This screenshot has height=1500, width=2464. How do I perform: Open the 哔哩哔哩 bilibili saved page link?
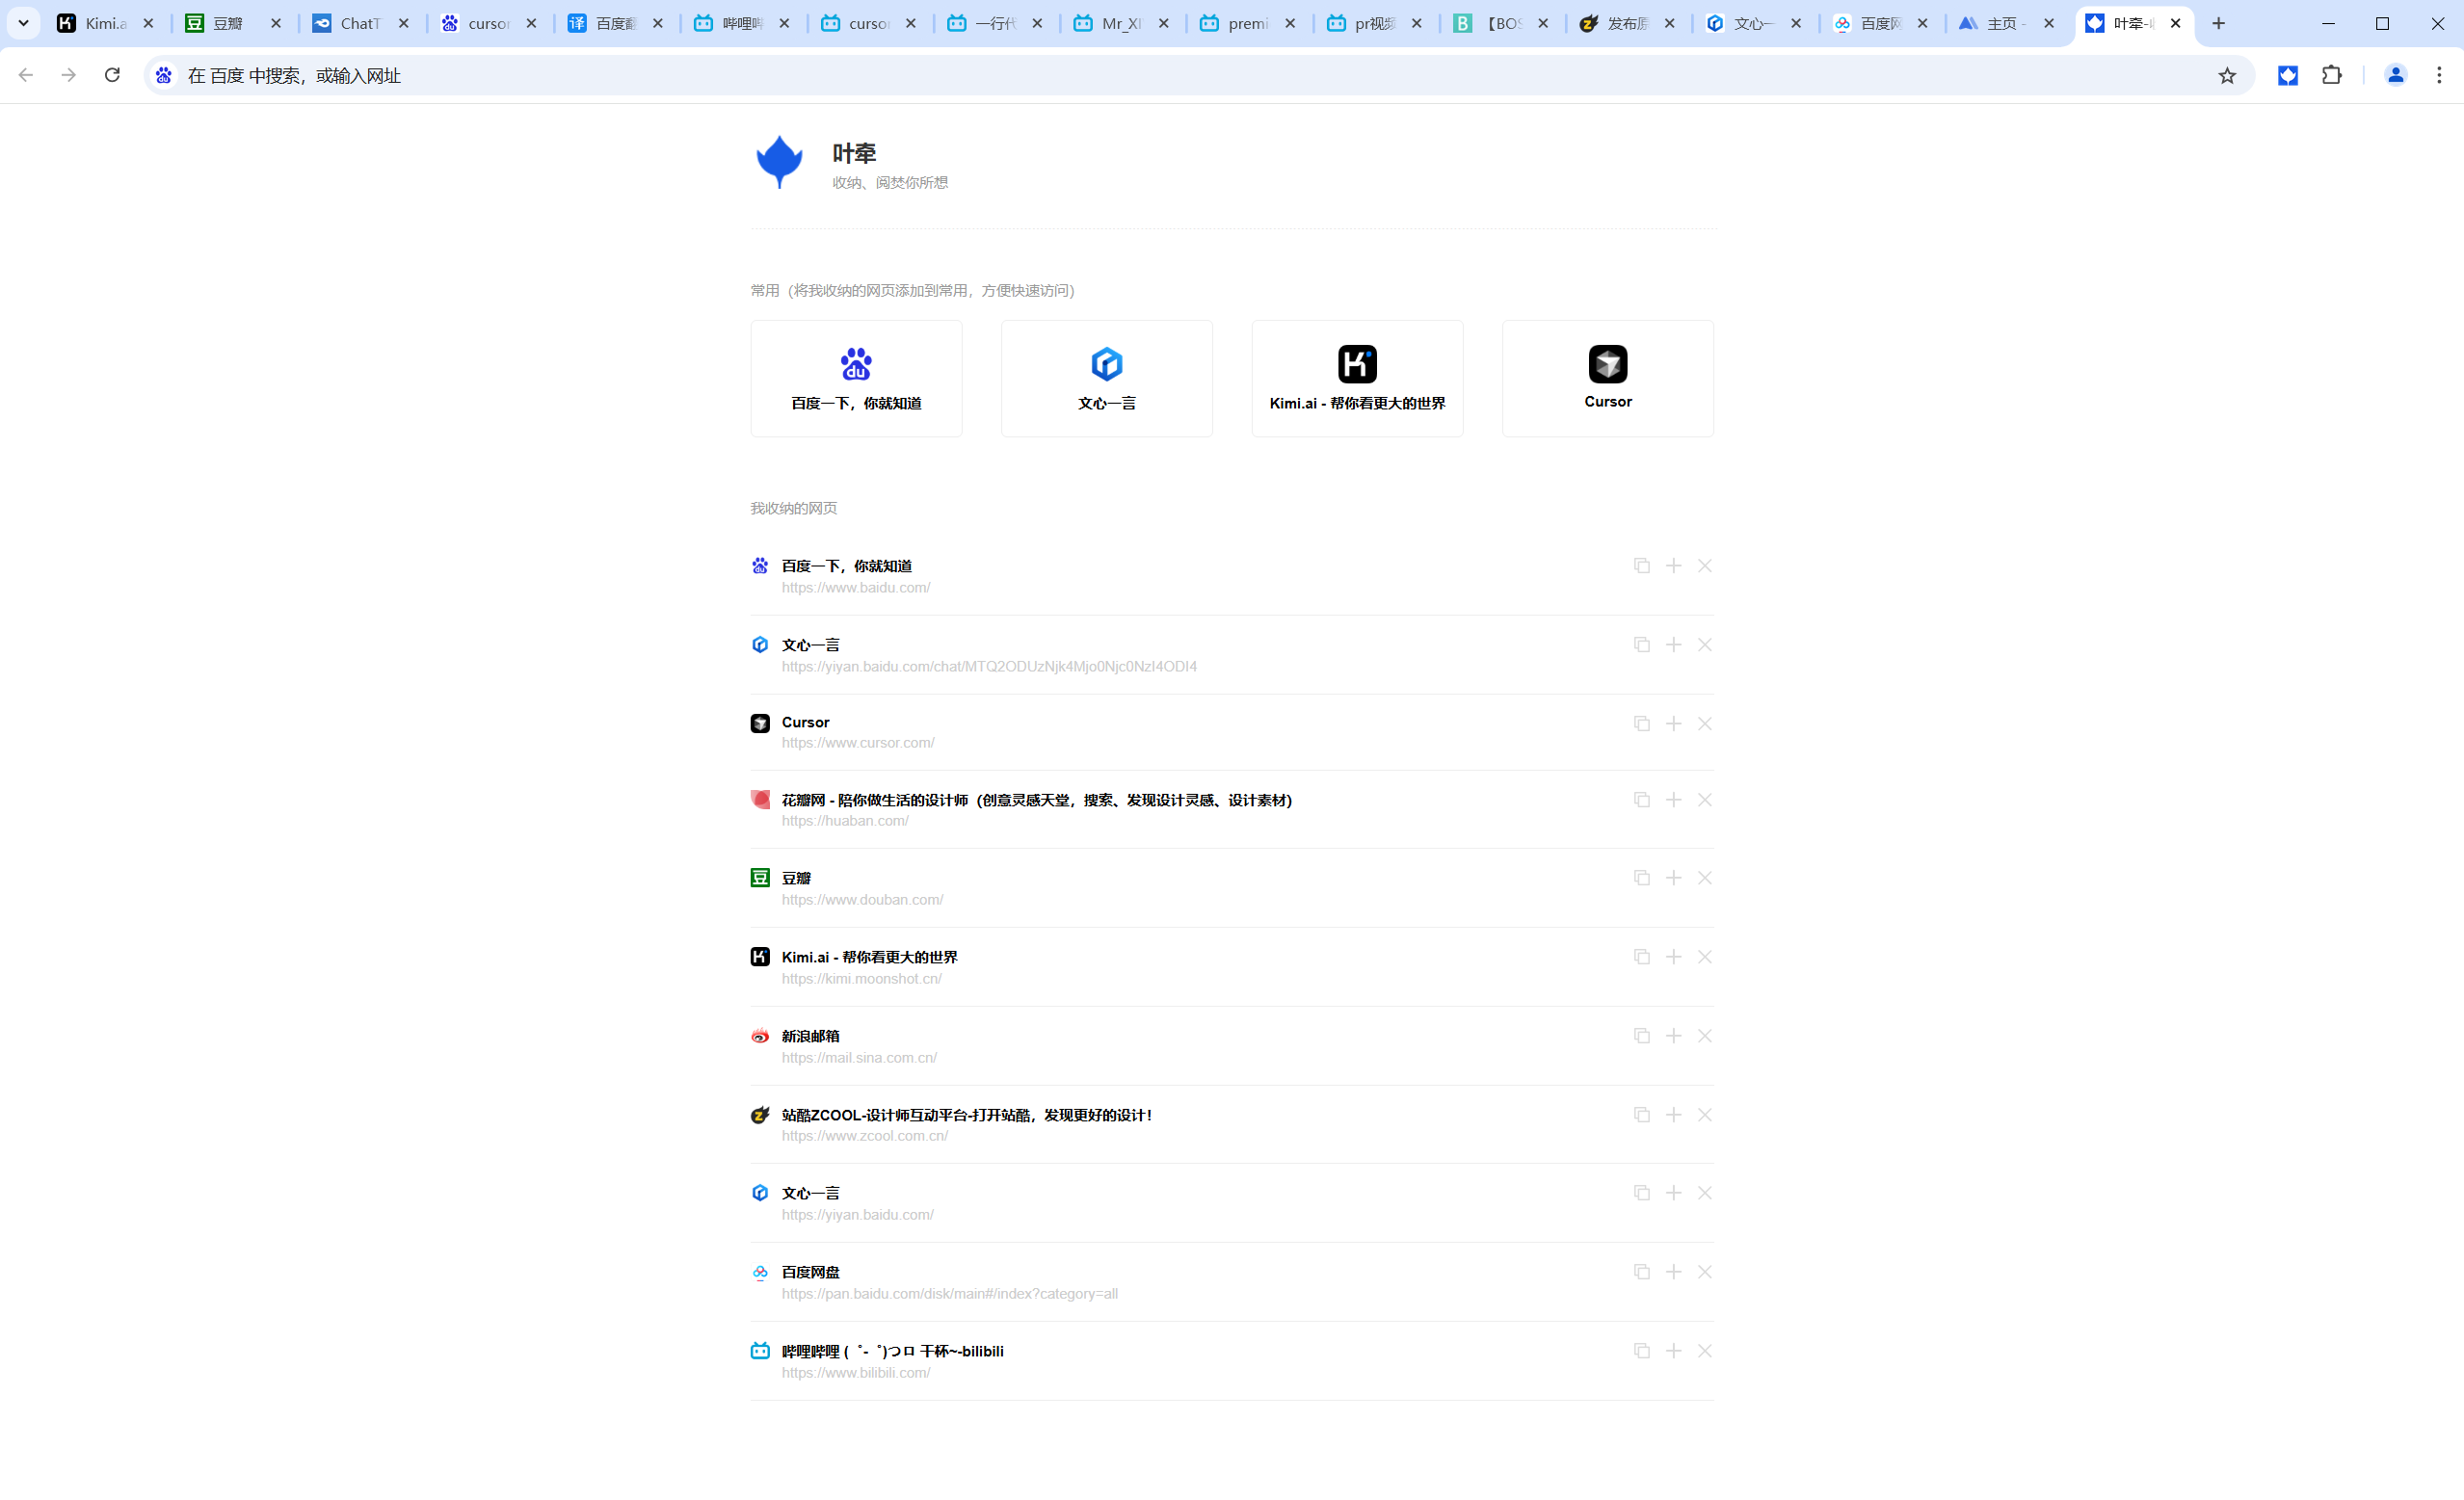892,1351
